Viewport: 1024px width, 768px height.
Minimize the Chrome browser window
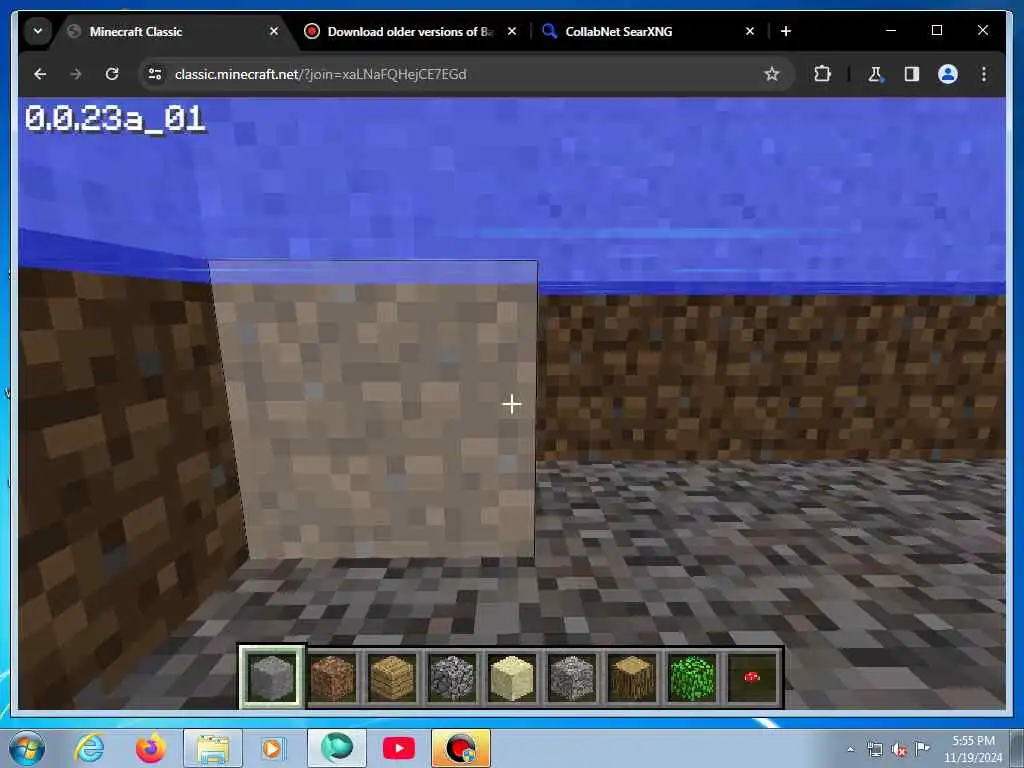coord(891,31)
